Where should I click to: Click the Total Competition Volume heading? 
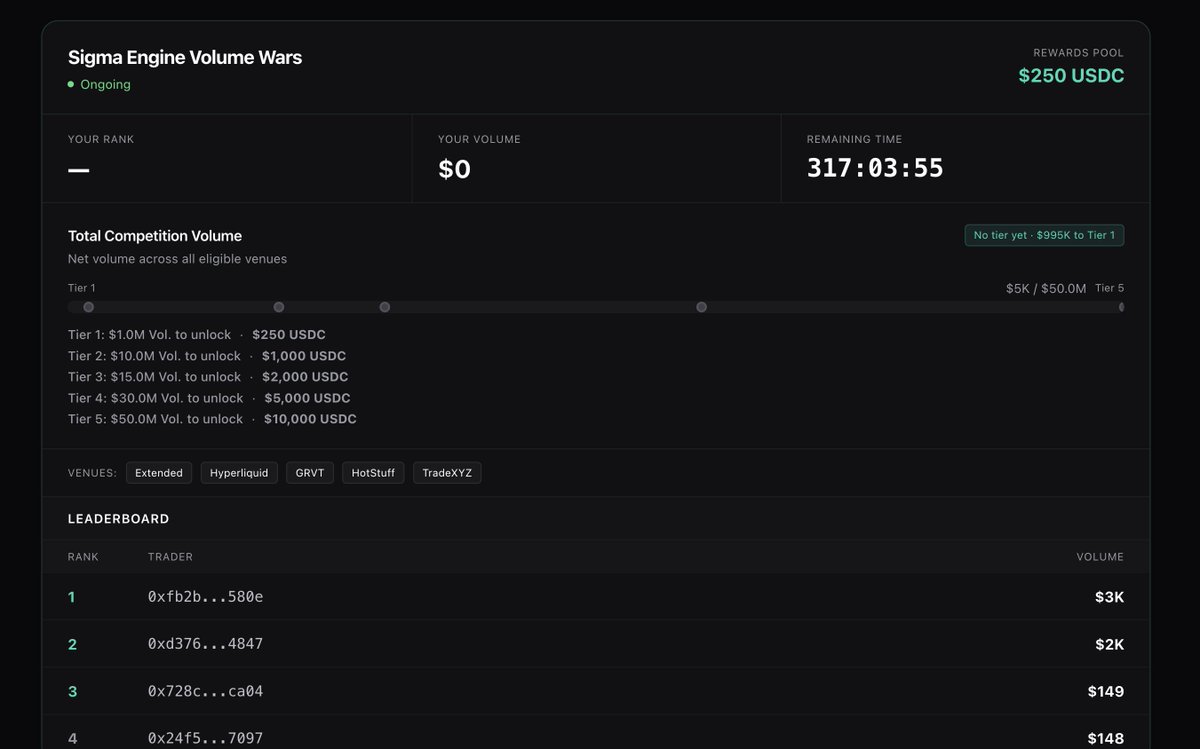(155, 236)
